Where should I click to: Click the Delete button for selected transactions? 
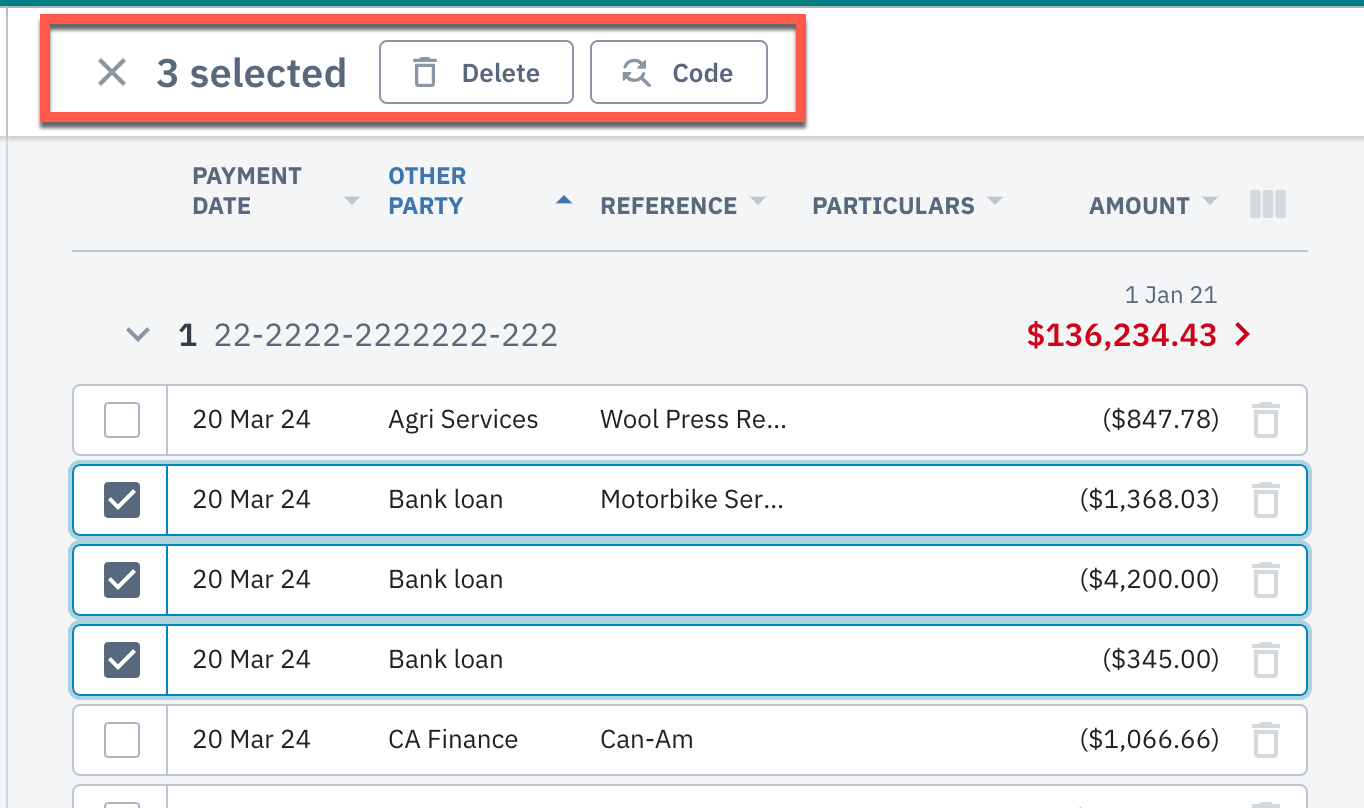(x=476, y=72)
